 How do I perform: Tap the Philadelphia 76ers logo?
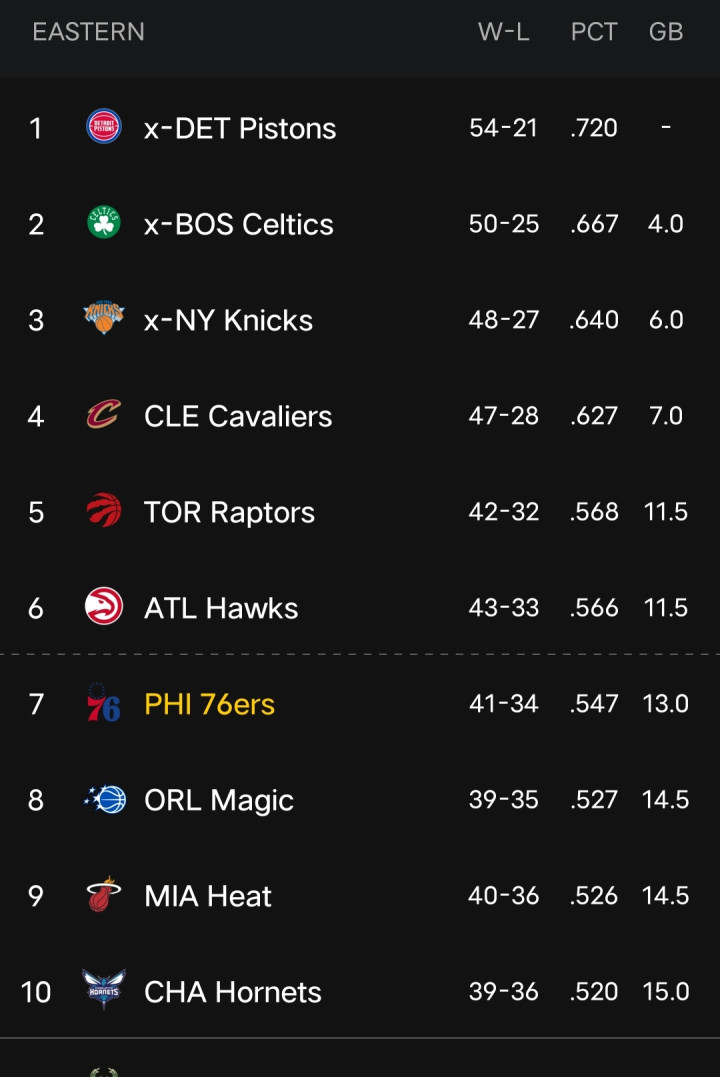click(x=103, y=704)
